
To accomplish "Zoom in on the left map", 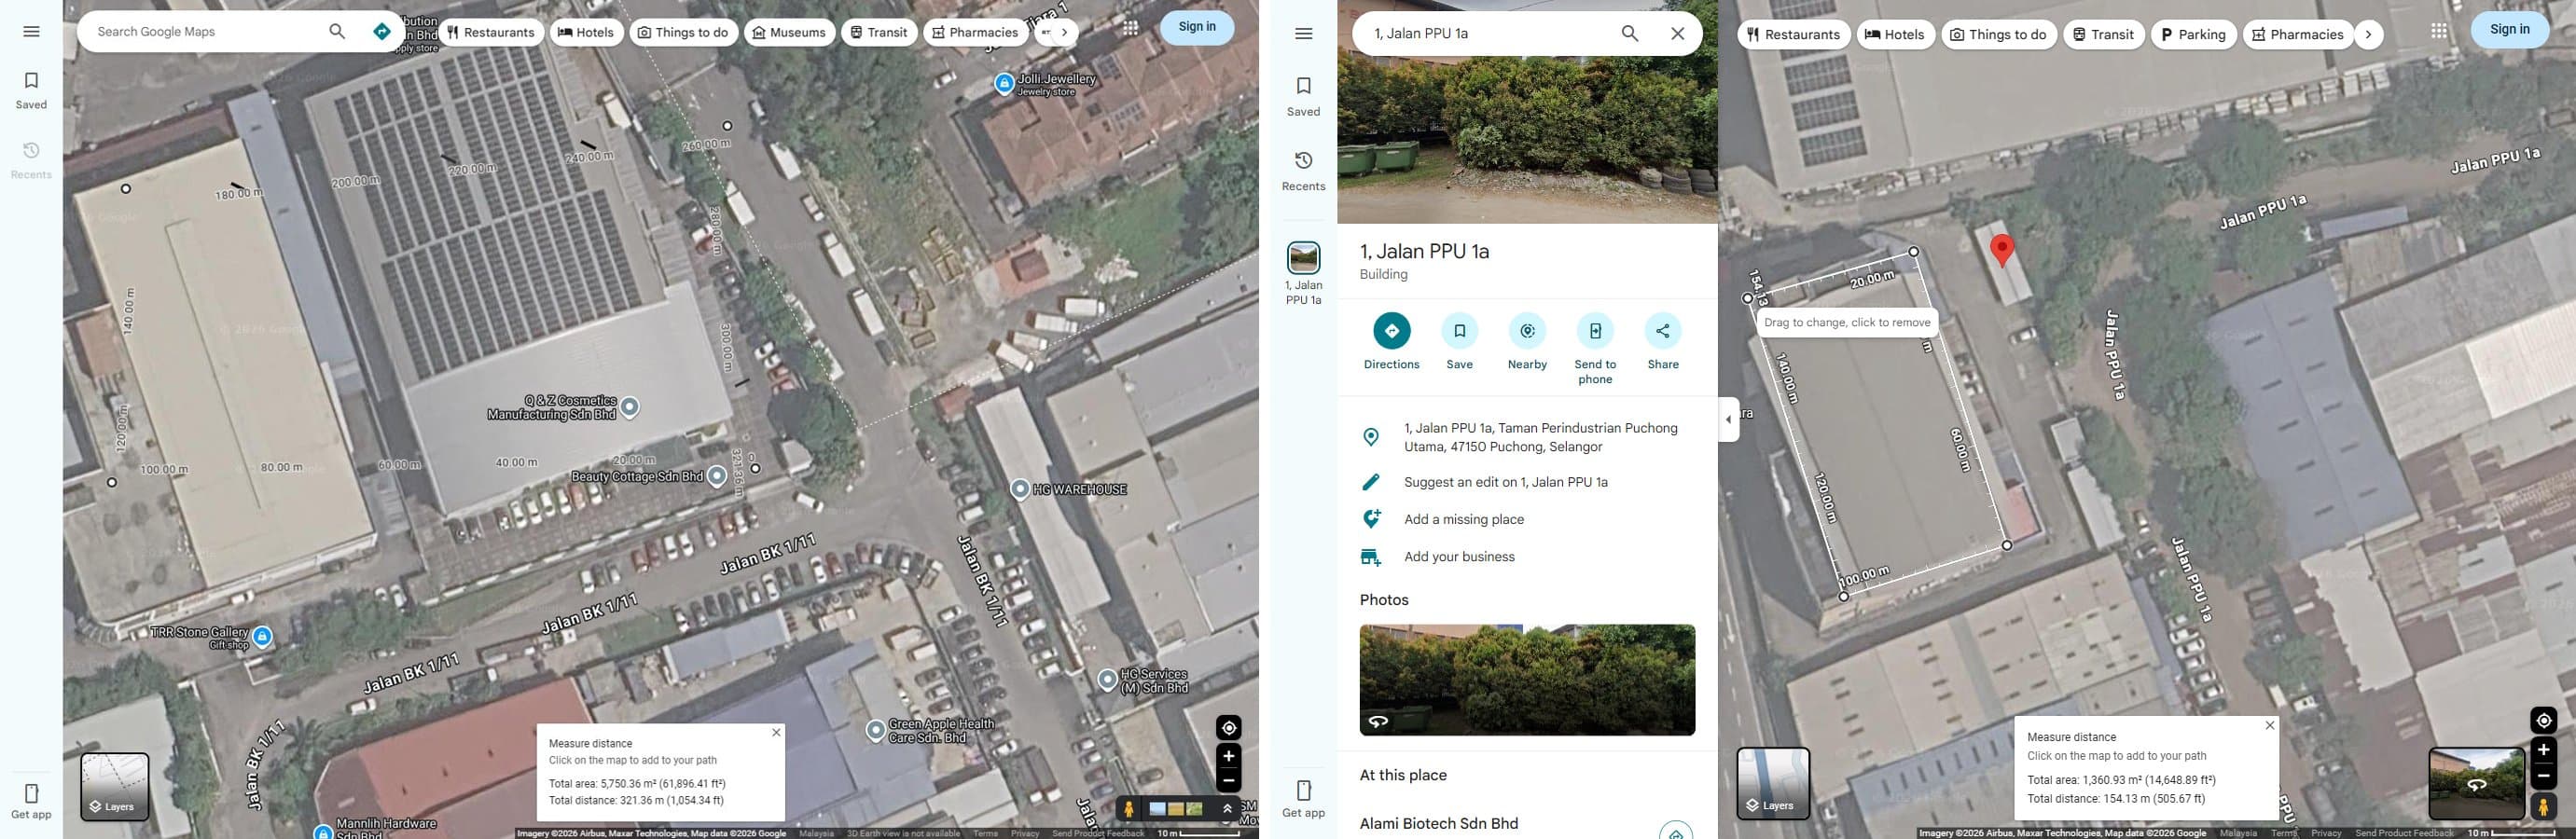I will pyautogui.click(x=1228, y=757).
